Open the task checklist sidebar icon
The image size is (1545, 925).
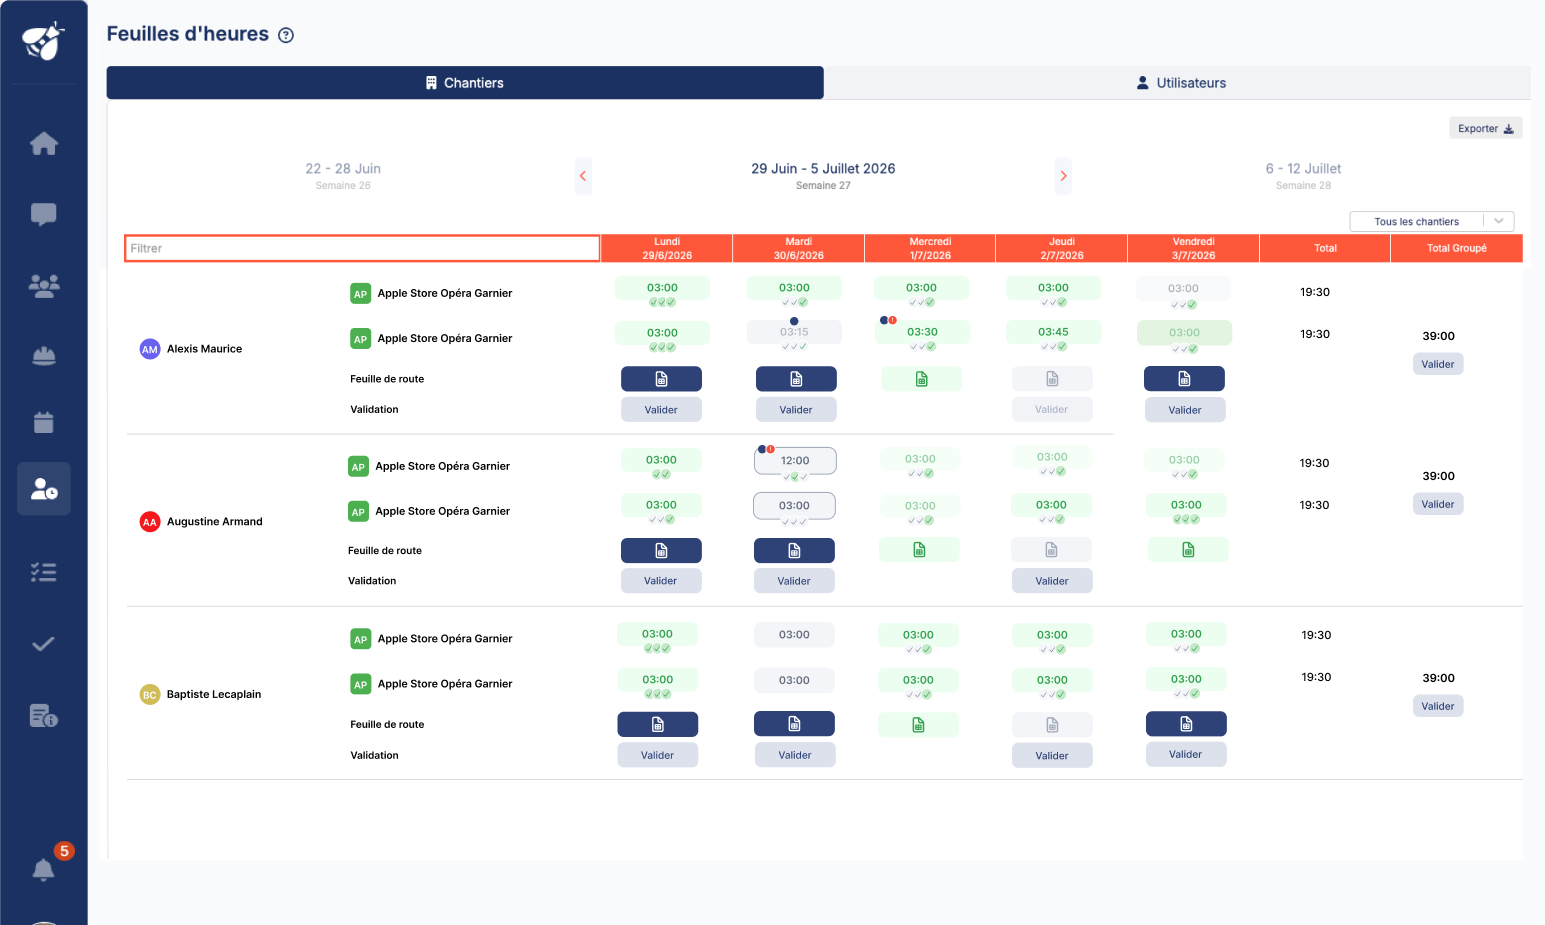pyautogui.click(x=44, y=572)
